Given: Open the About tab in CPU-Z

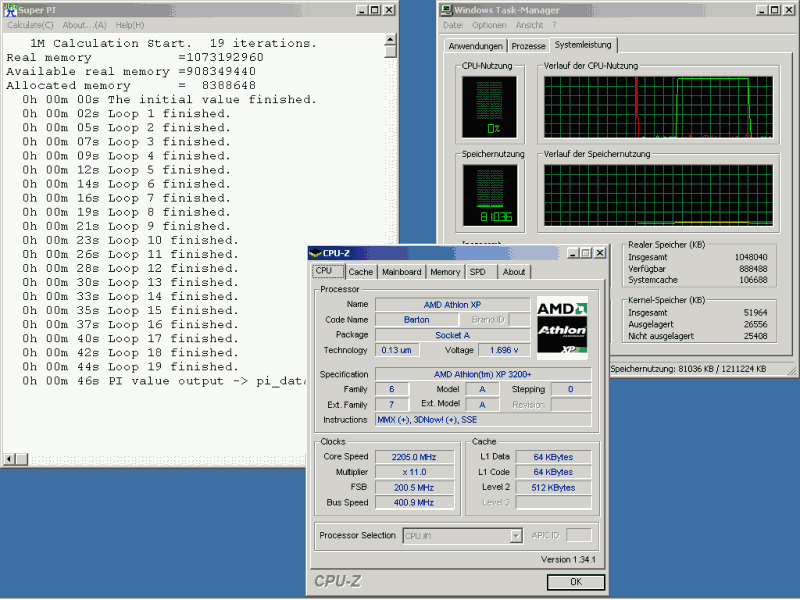Looking at the screenshot, I should pyautogui.click(x=514, y=272).
